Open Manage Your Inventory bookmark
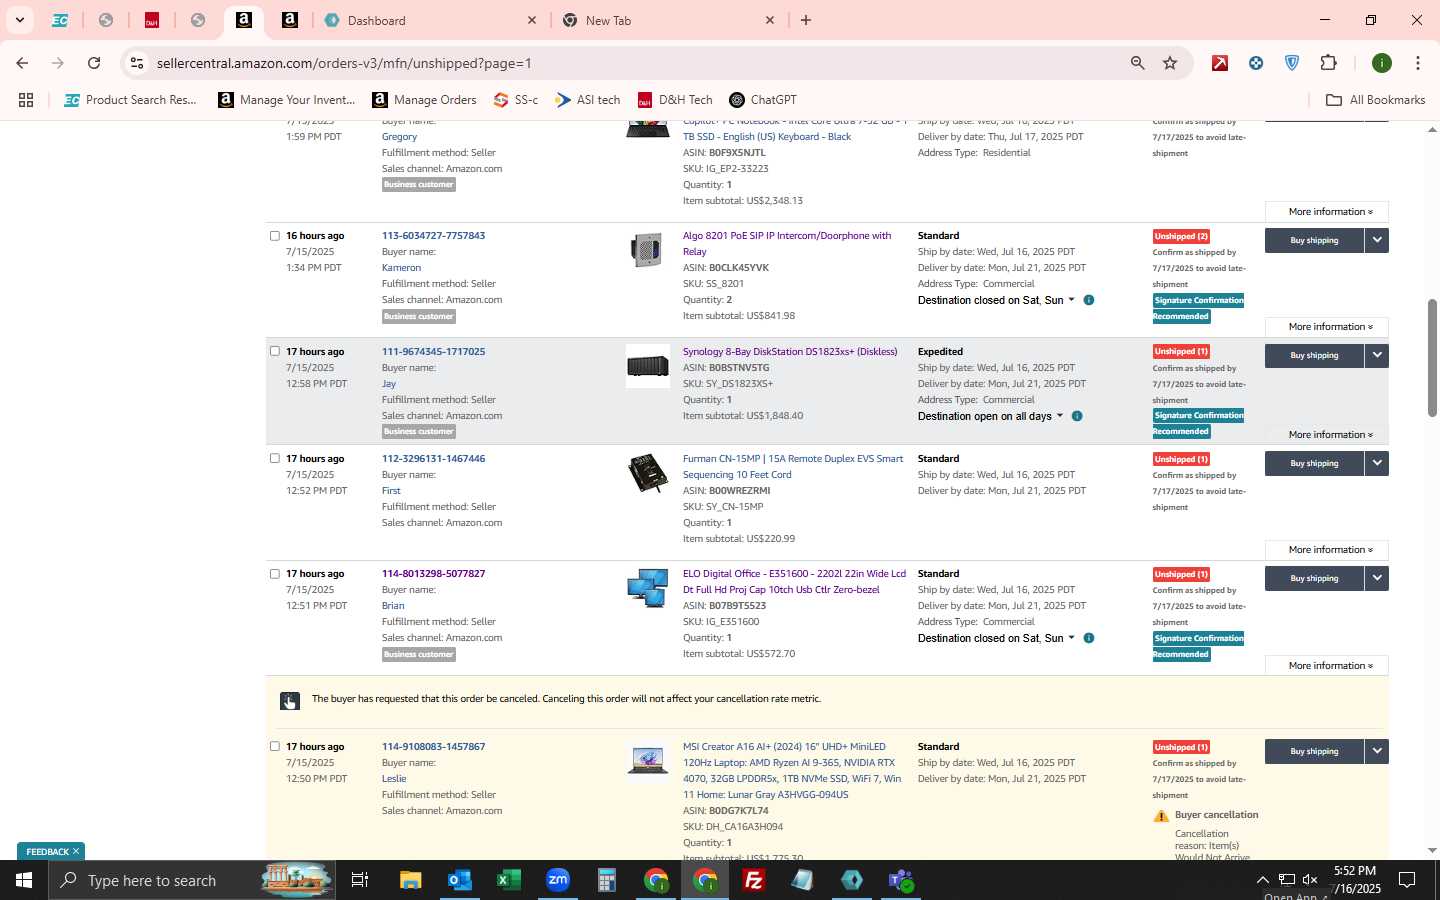The image size is (1440, 900). click(x=287, y=100)
